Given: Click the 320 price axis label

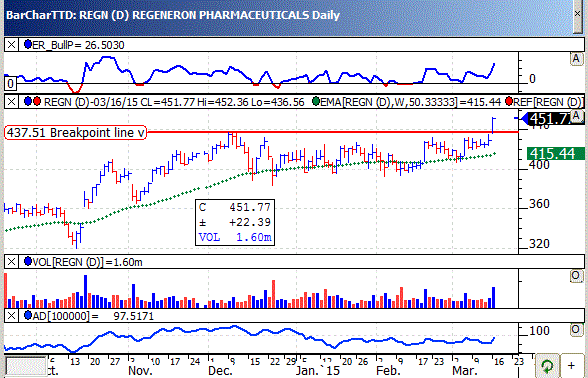Looking at the screenshot, I should [x=539, y=243].
